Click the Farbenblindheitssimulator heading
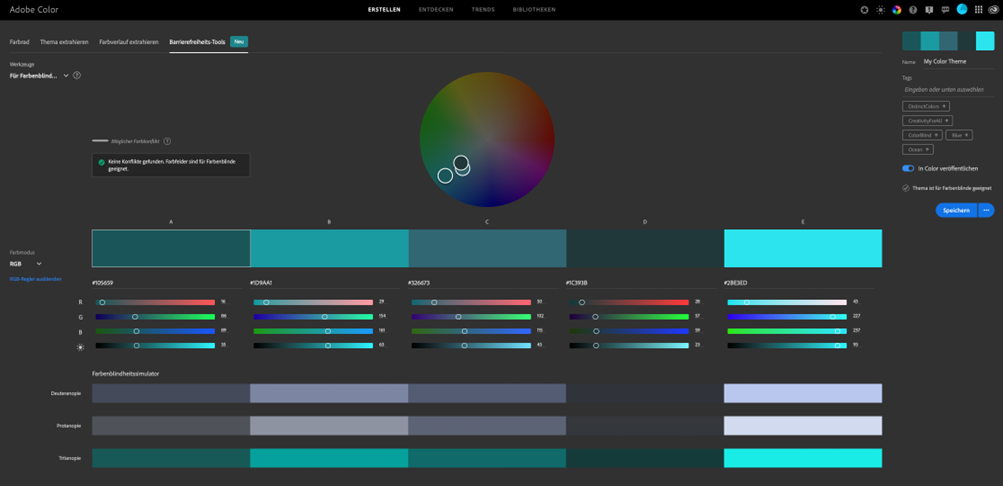1003x486 pixels. pos(125,373)
